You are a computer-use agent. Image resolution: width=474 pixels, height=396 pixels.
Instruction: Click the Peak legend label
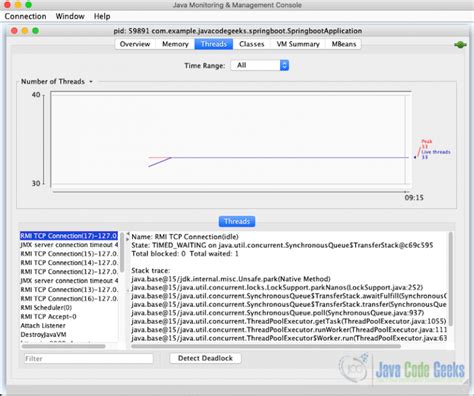(426, 144)
